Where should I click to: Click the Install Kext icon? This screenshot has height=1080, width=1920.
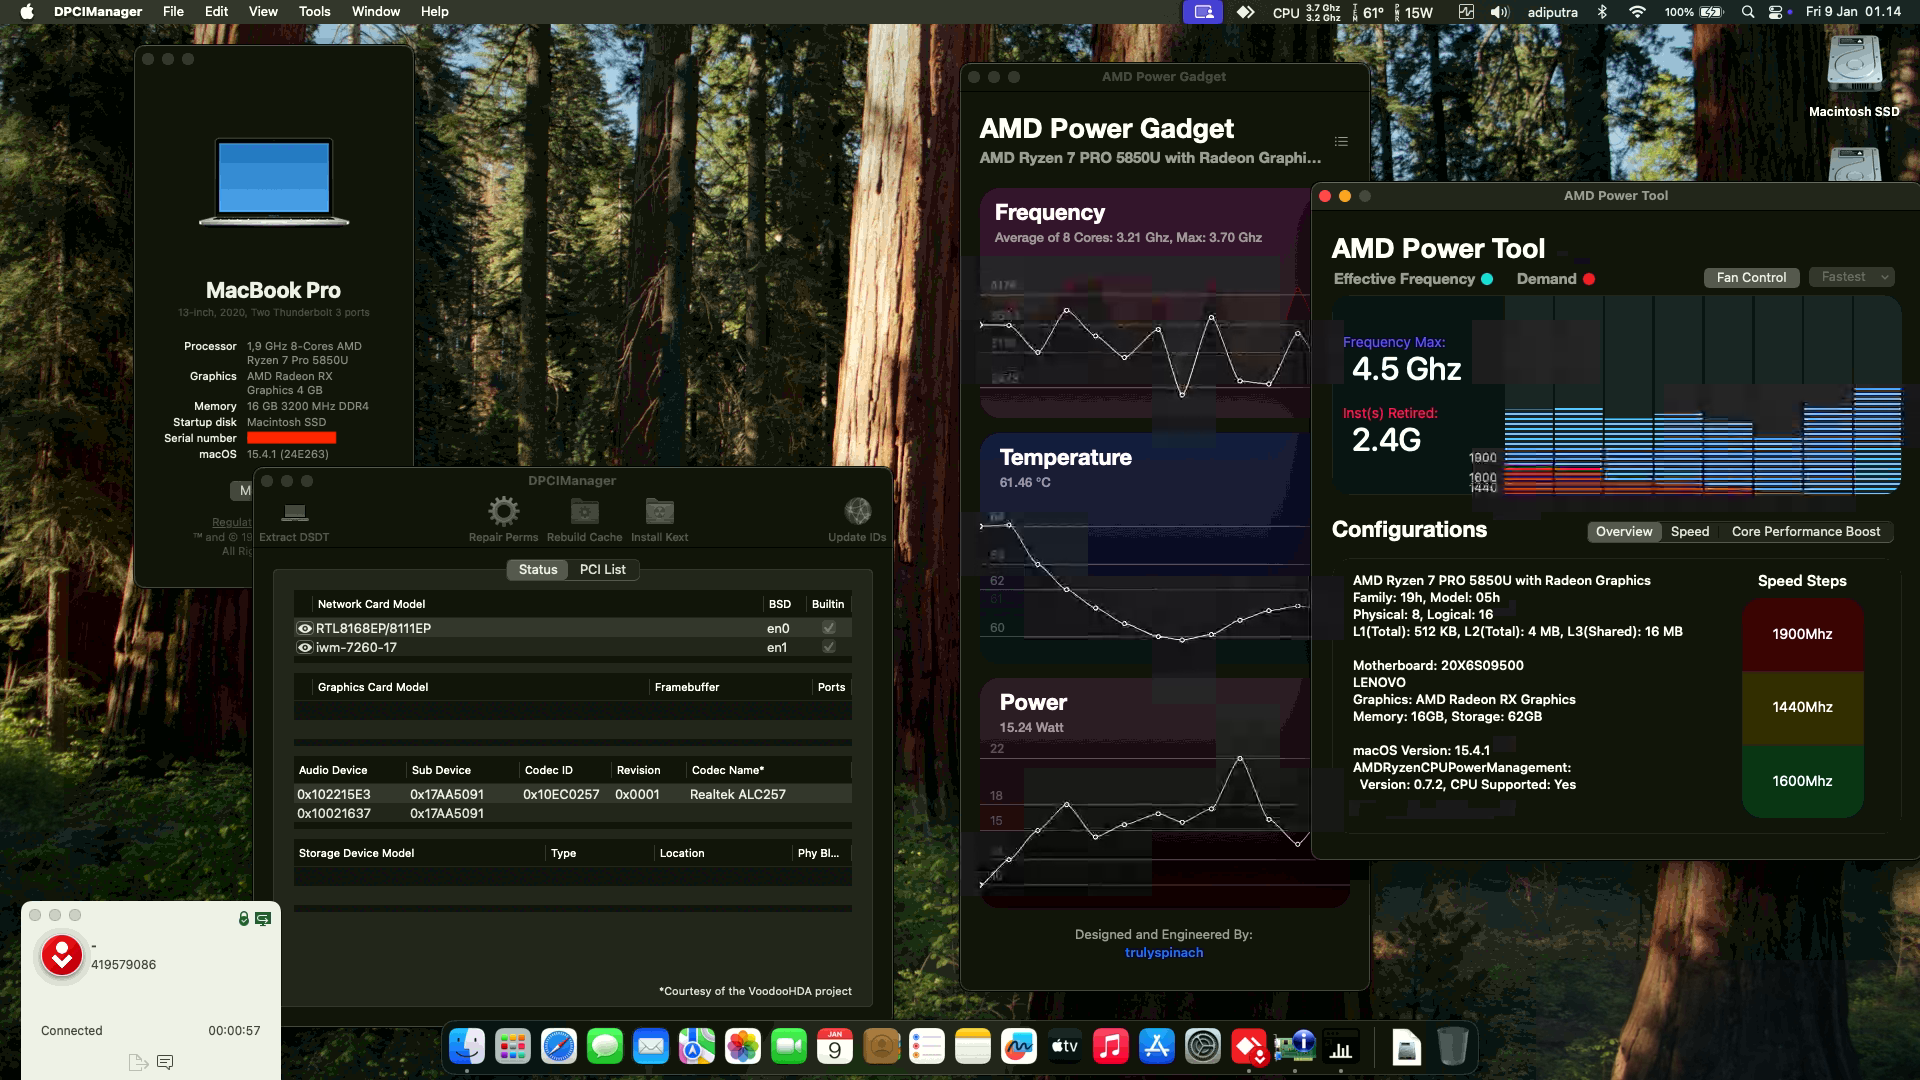(658, 513)
